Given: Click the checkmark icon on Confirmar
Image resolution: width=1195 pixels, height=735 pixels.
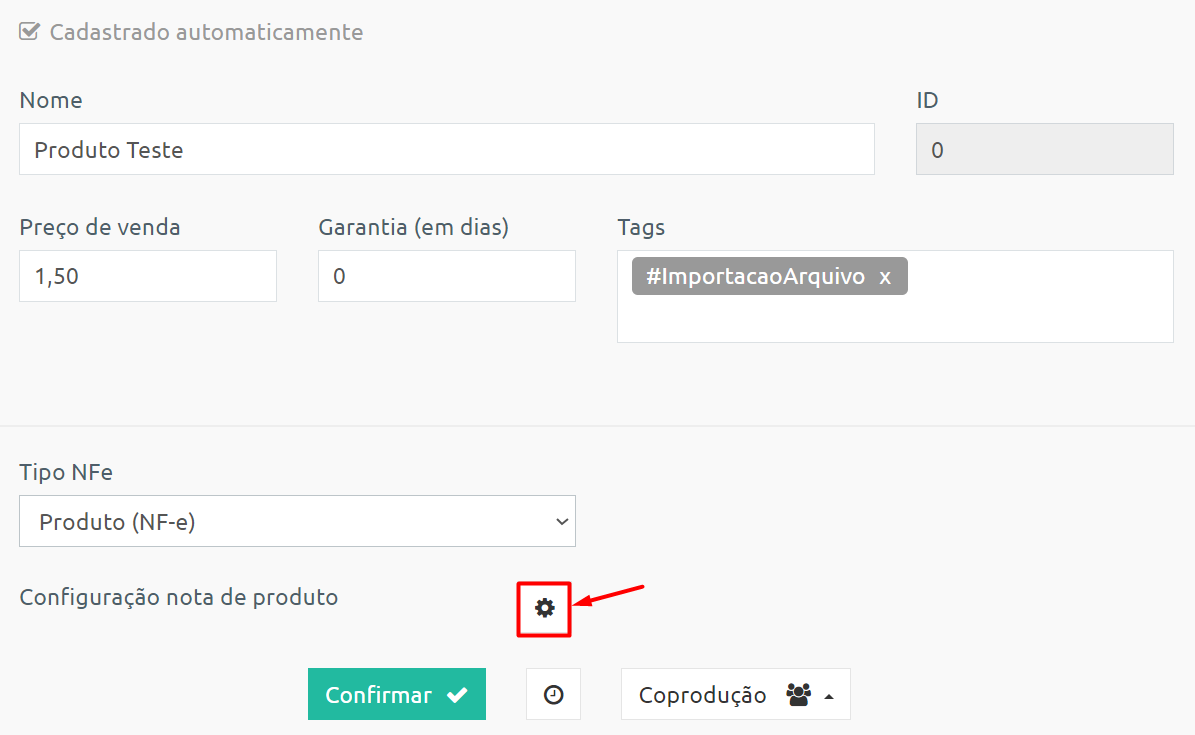Looking at the screenshot, I should (x=457, y=695).
